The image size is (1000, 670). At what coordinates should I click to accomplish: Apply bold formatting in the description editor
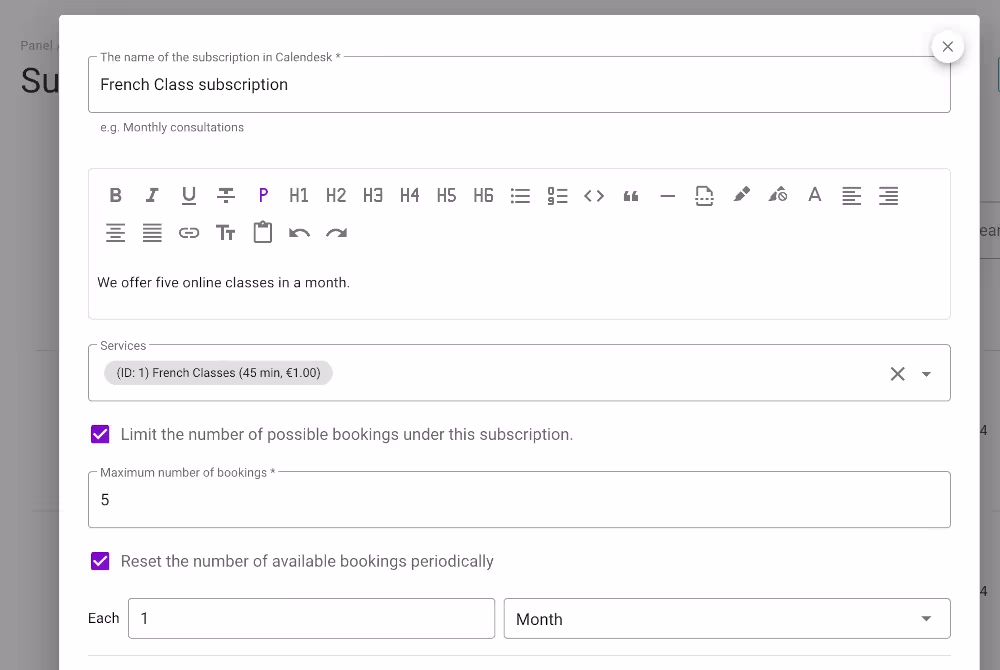coord(115,195)
